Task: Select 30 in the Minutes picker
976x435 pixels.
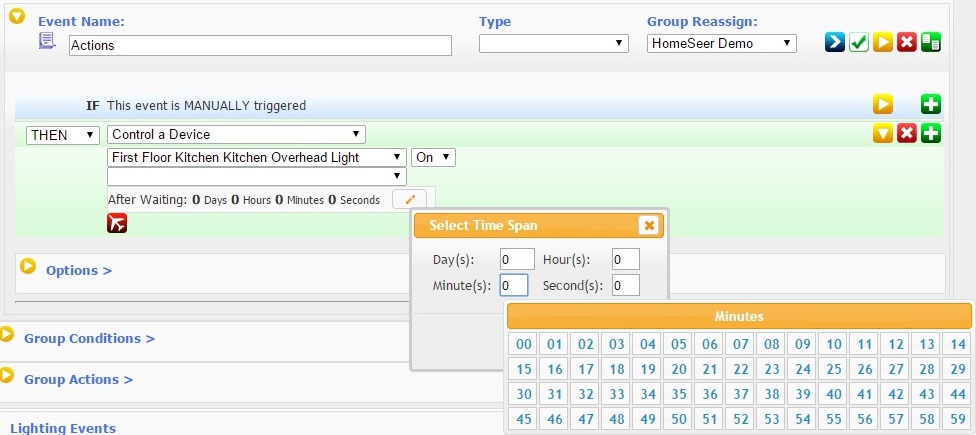Action: tap(524, 394)
